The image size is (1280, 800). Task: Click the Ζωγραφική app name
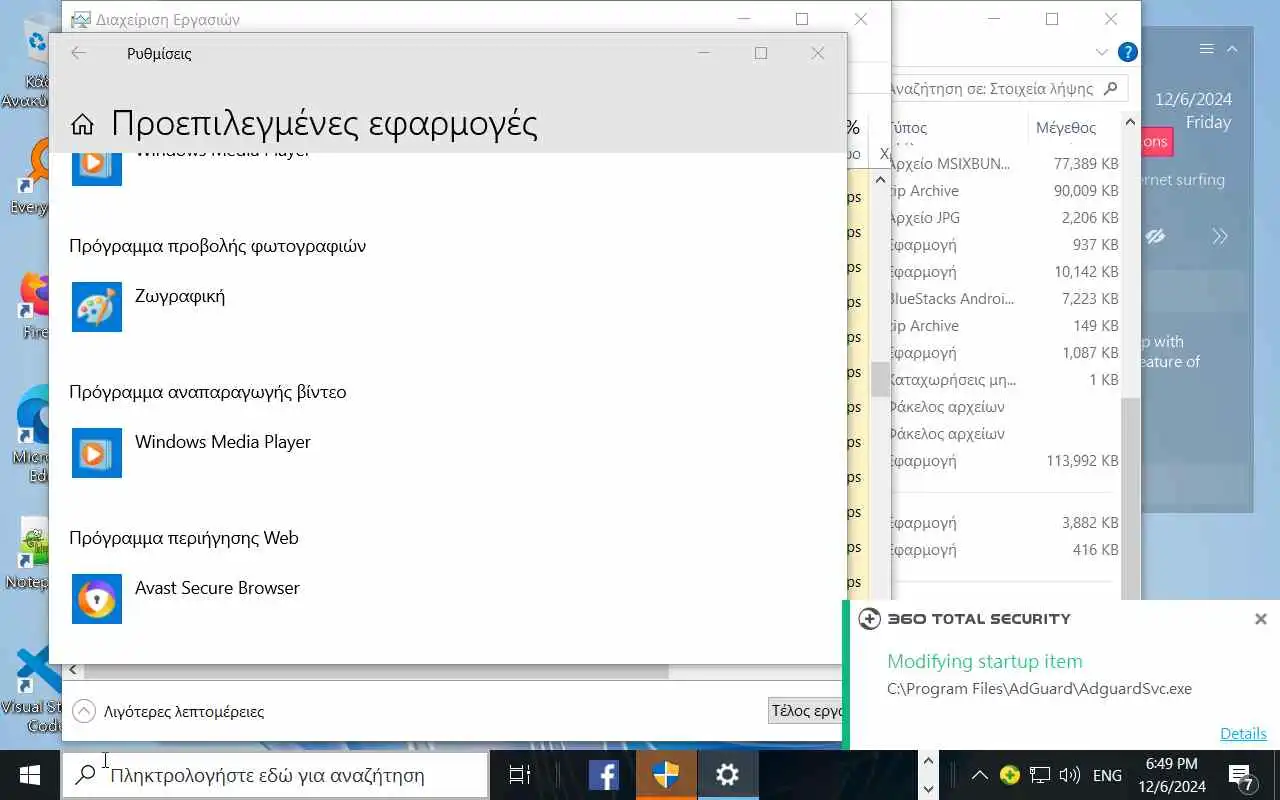180,296
